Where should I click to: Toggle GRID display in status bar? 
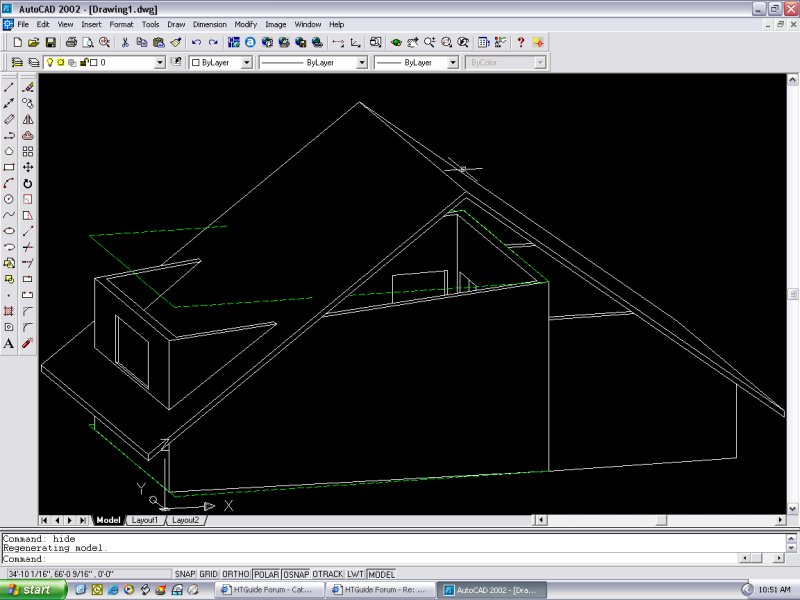[208, 574]
